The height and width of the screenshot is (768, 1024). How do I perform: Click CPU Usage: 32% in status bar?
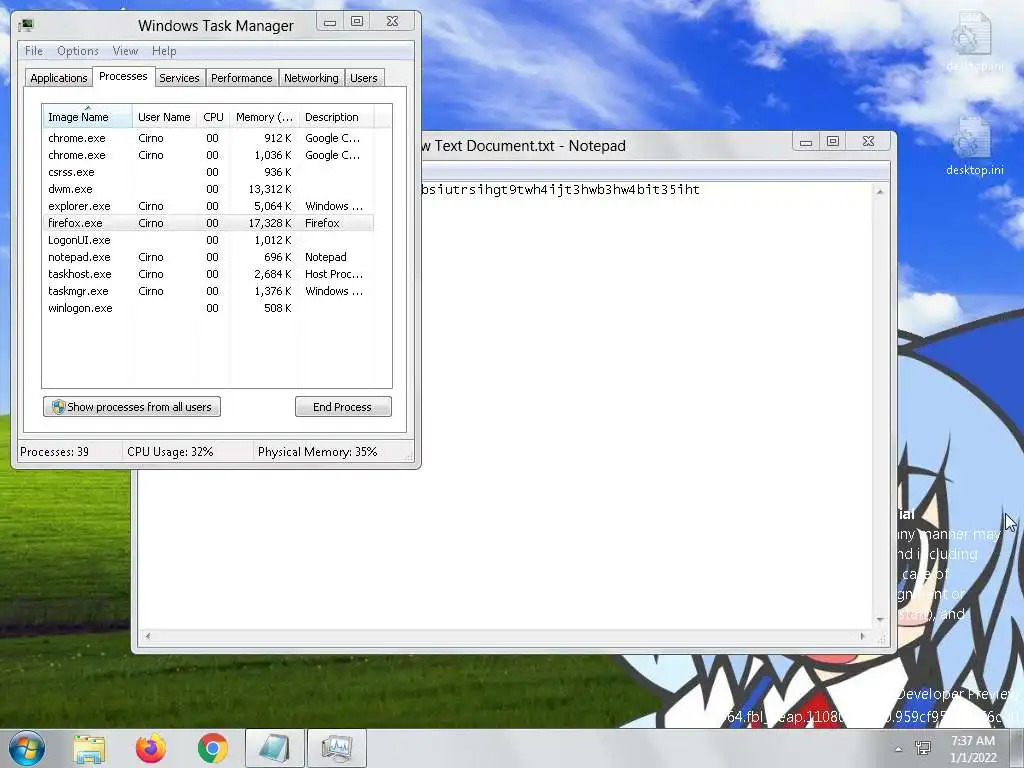click(x=170, y=451)
